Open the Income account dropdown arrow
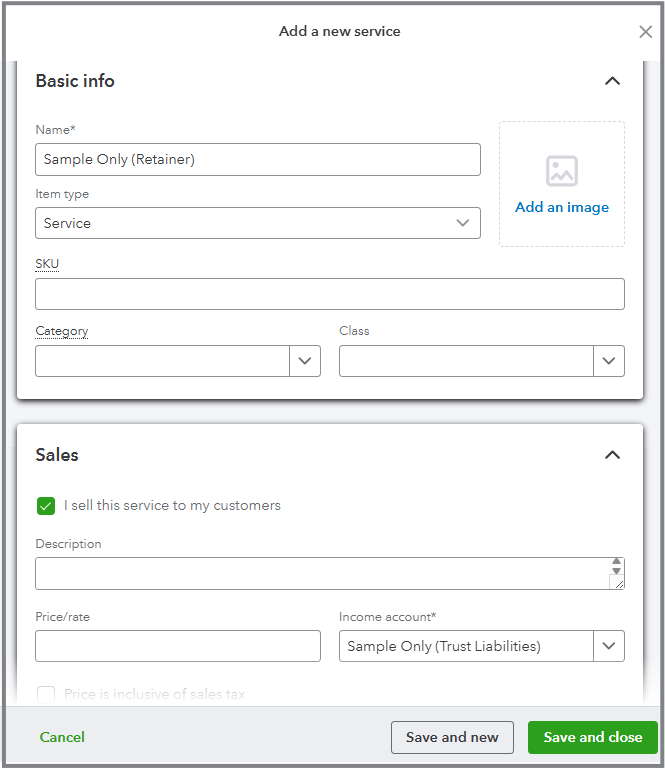The height and width of the screenshot is (768, 665). [x=609, y=646]
